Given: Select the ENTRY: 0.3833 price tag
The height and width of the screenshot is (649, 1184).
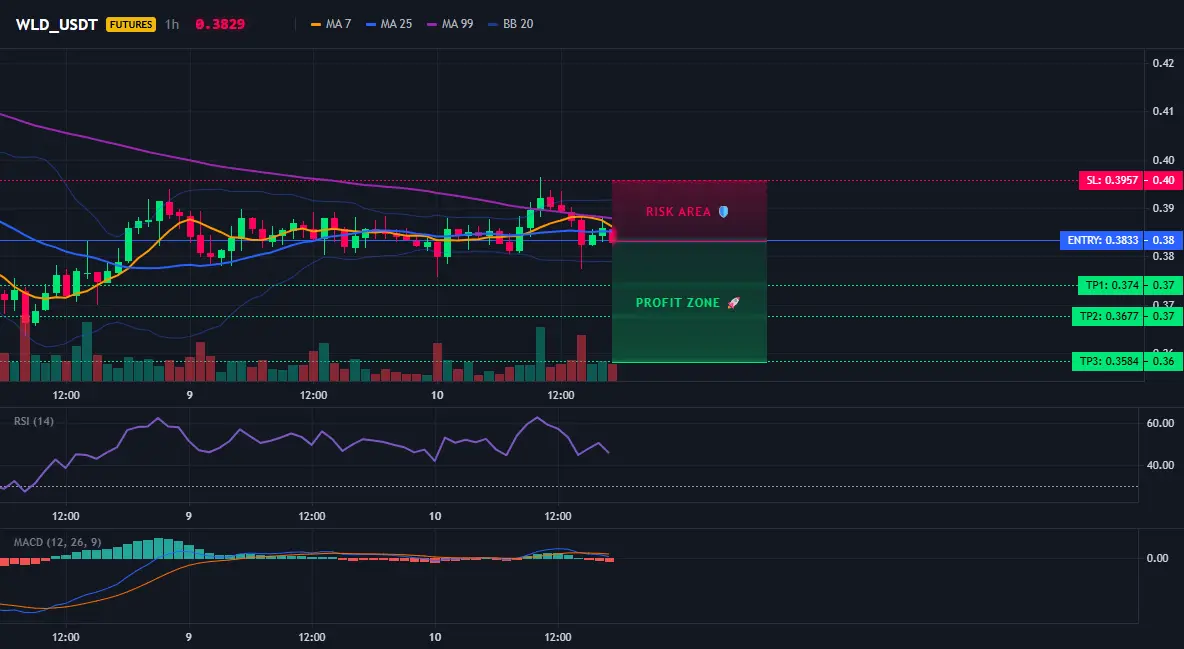Looking at the screenshot, I should coord(1102,240).
